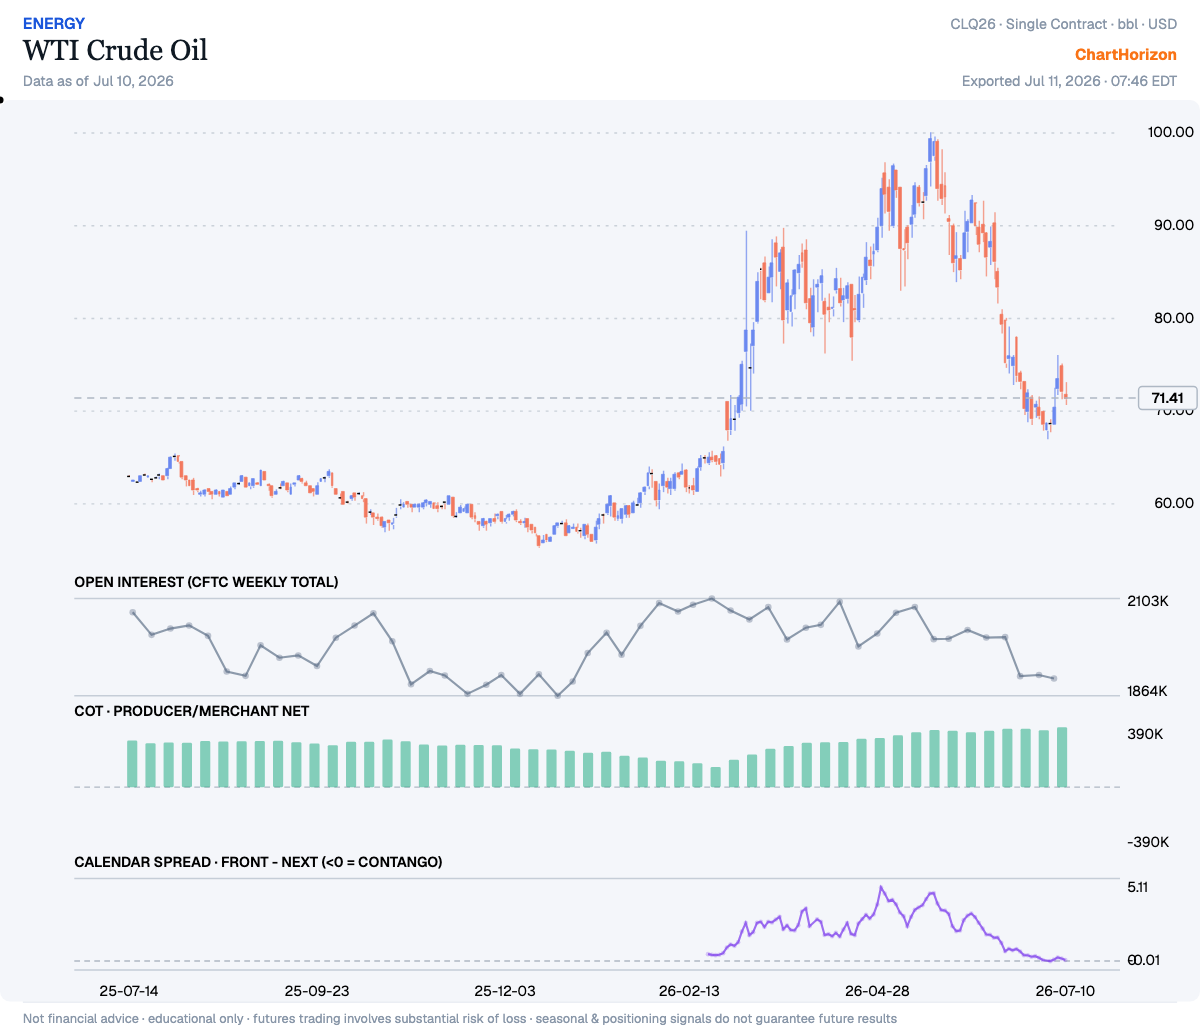Click the 80.00 price axis label
Image resolution: width=1200 pixels, height=1036 pixels.
pyautogui.click(x=1172, y=318)
